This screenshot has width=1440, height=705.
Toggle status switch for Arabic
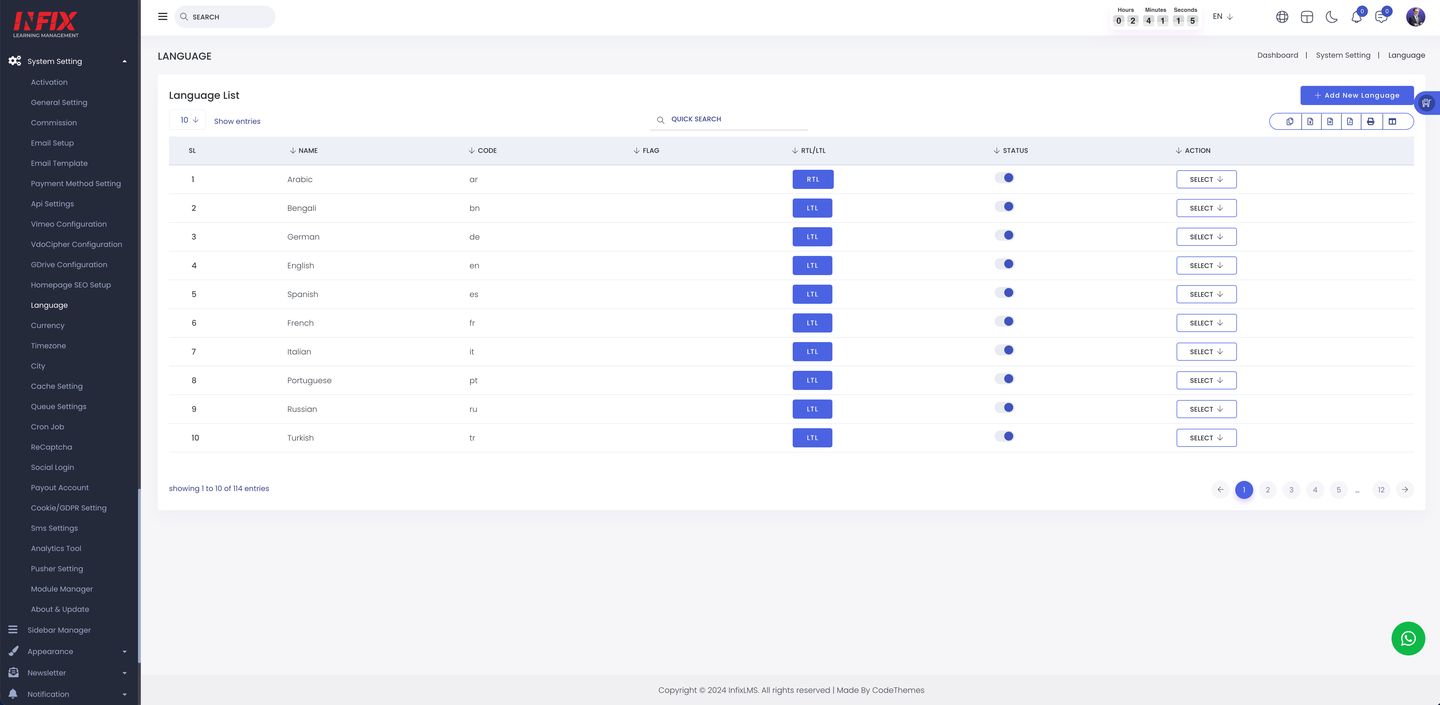click(1005, 178)
